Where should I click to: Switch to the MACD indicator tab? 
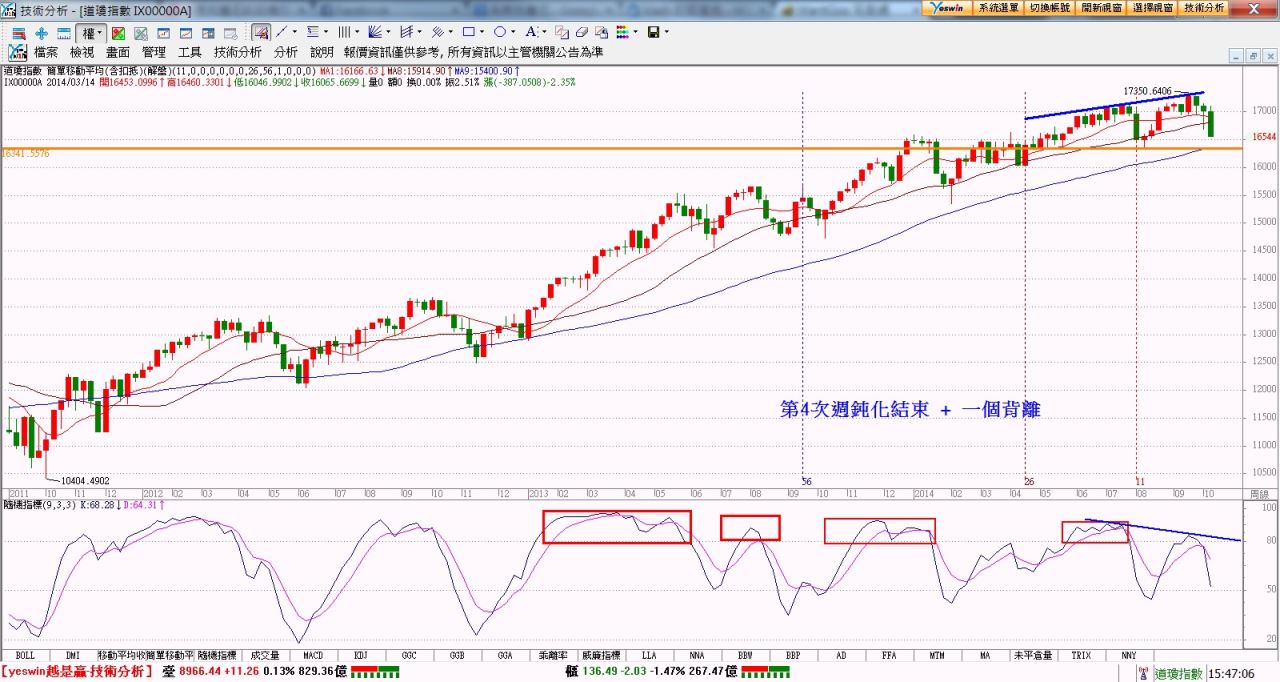coord(312,655)
